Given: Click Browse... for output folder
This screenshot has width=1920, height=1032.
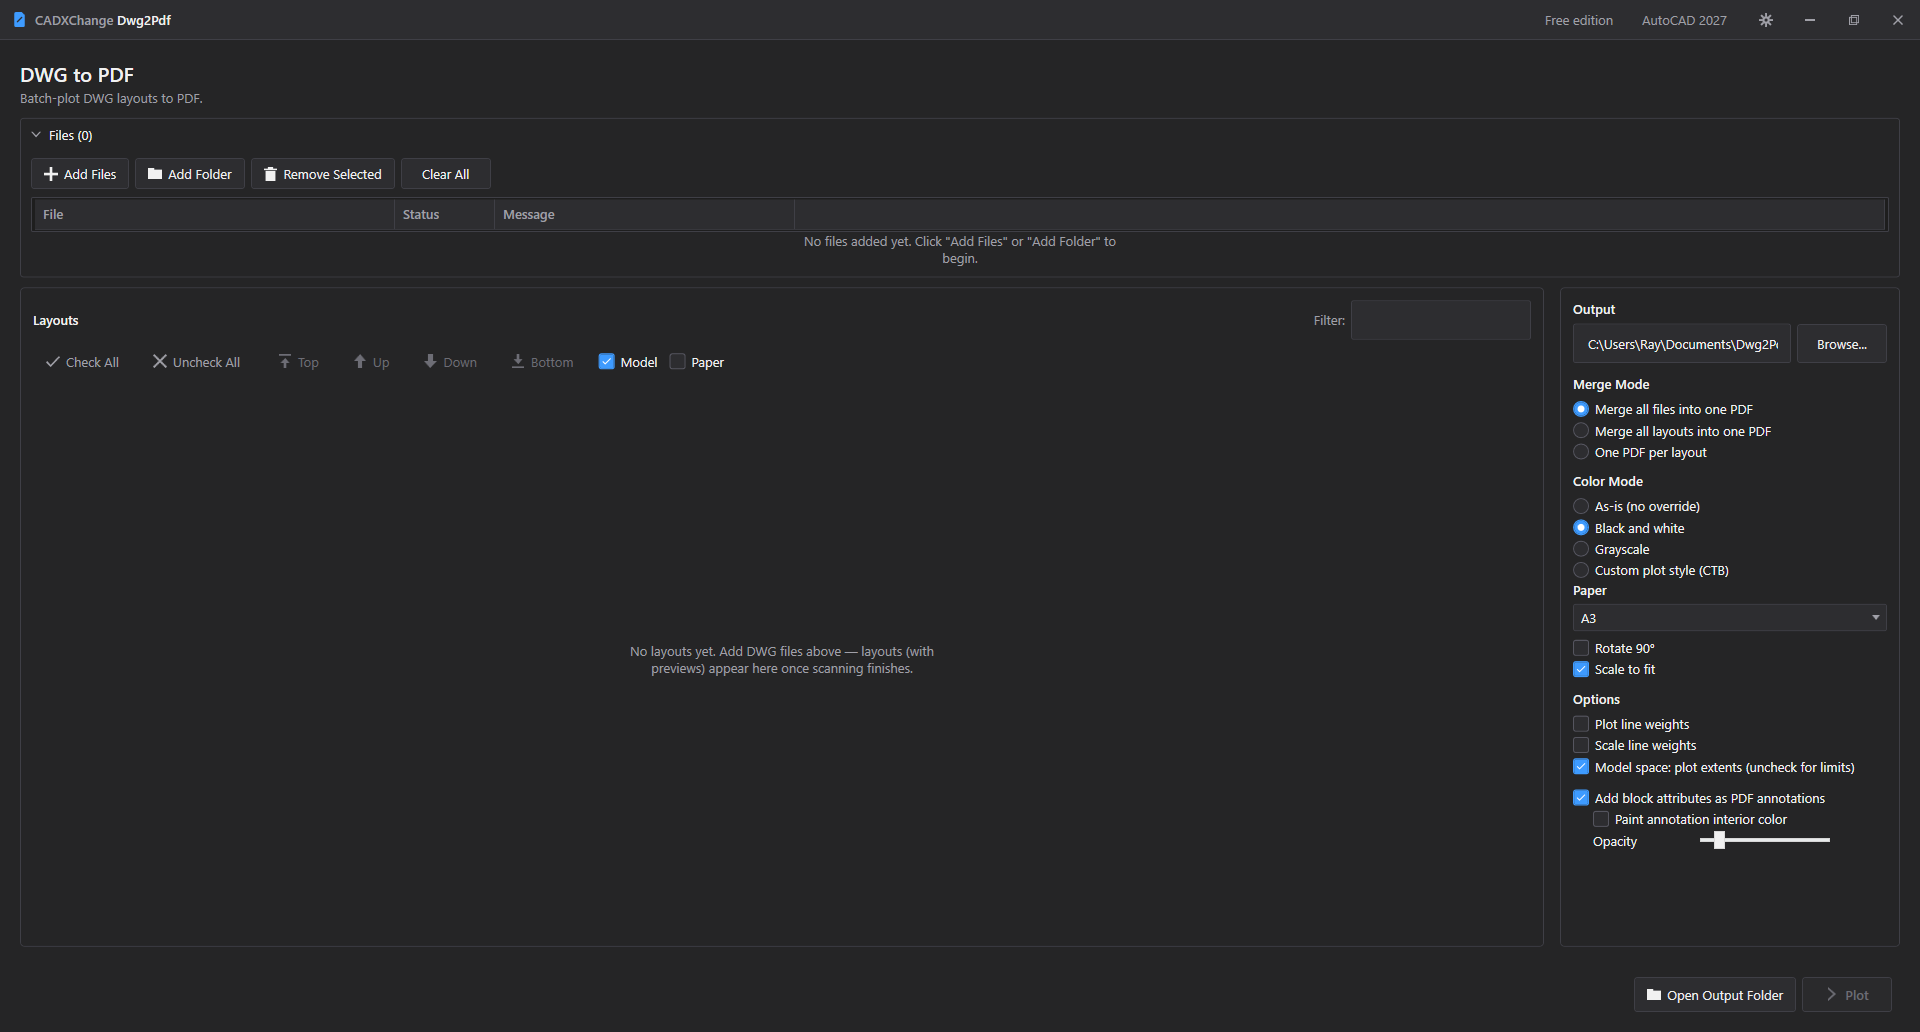Looking at the screenshot, I should pos(1841,344).
